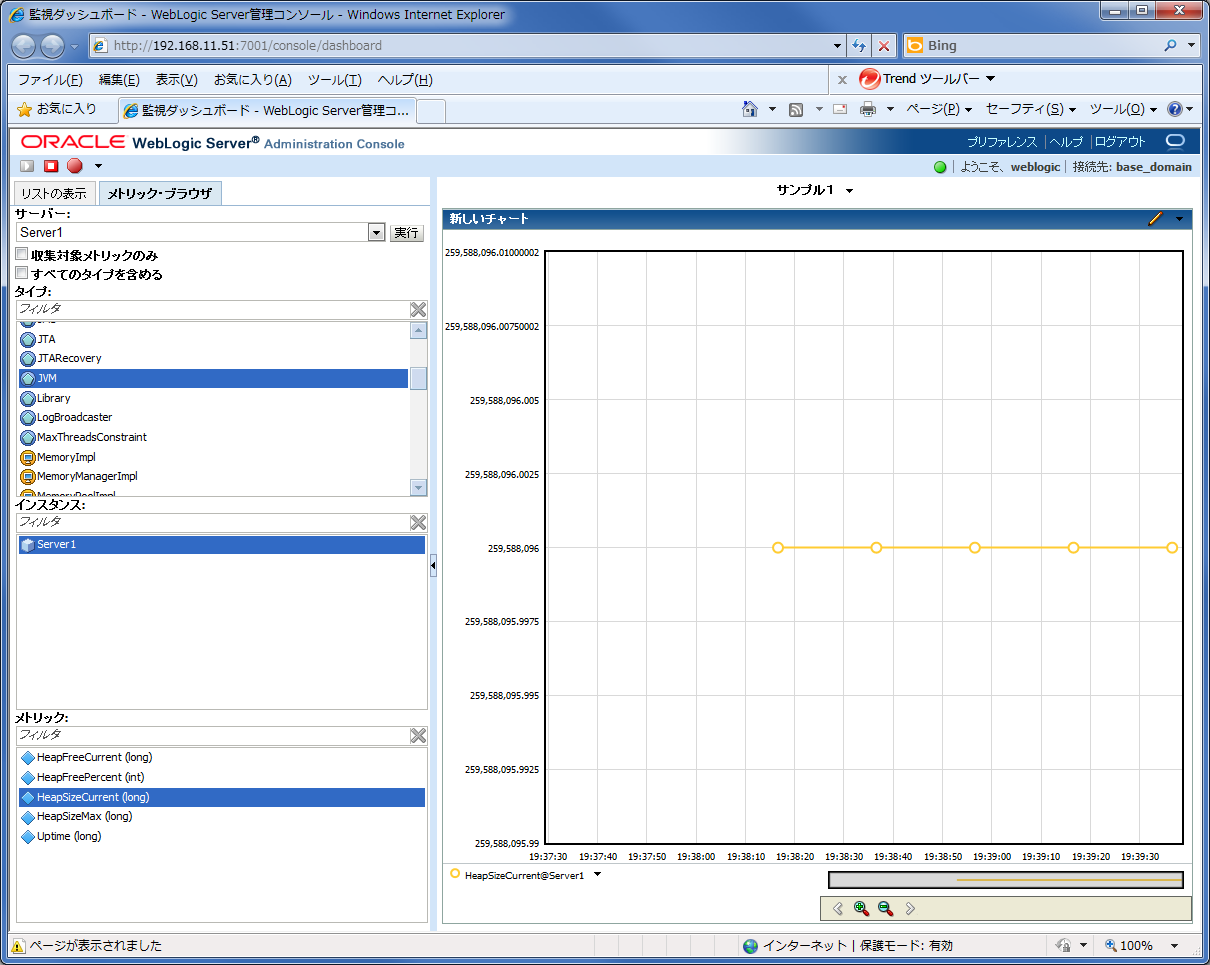
Task: Click the chart pan right arrow
Action: [x=910, y=908]
